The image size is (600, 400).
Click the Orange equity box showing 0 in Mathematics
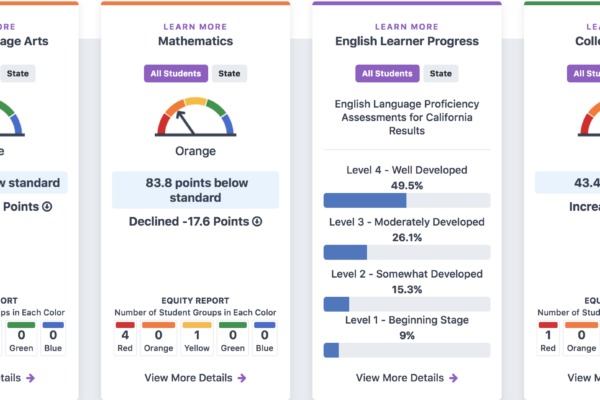(x=158, y=338)
